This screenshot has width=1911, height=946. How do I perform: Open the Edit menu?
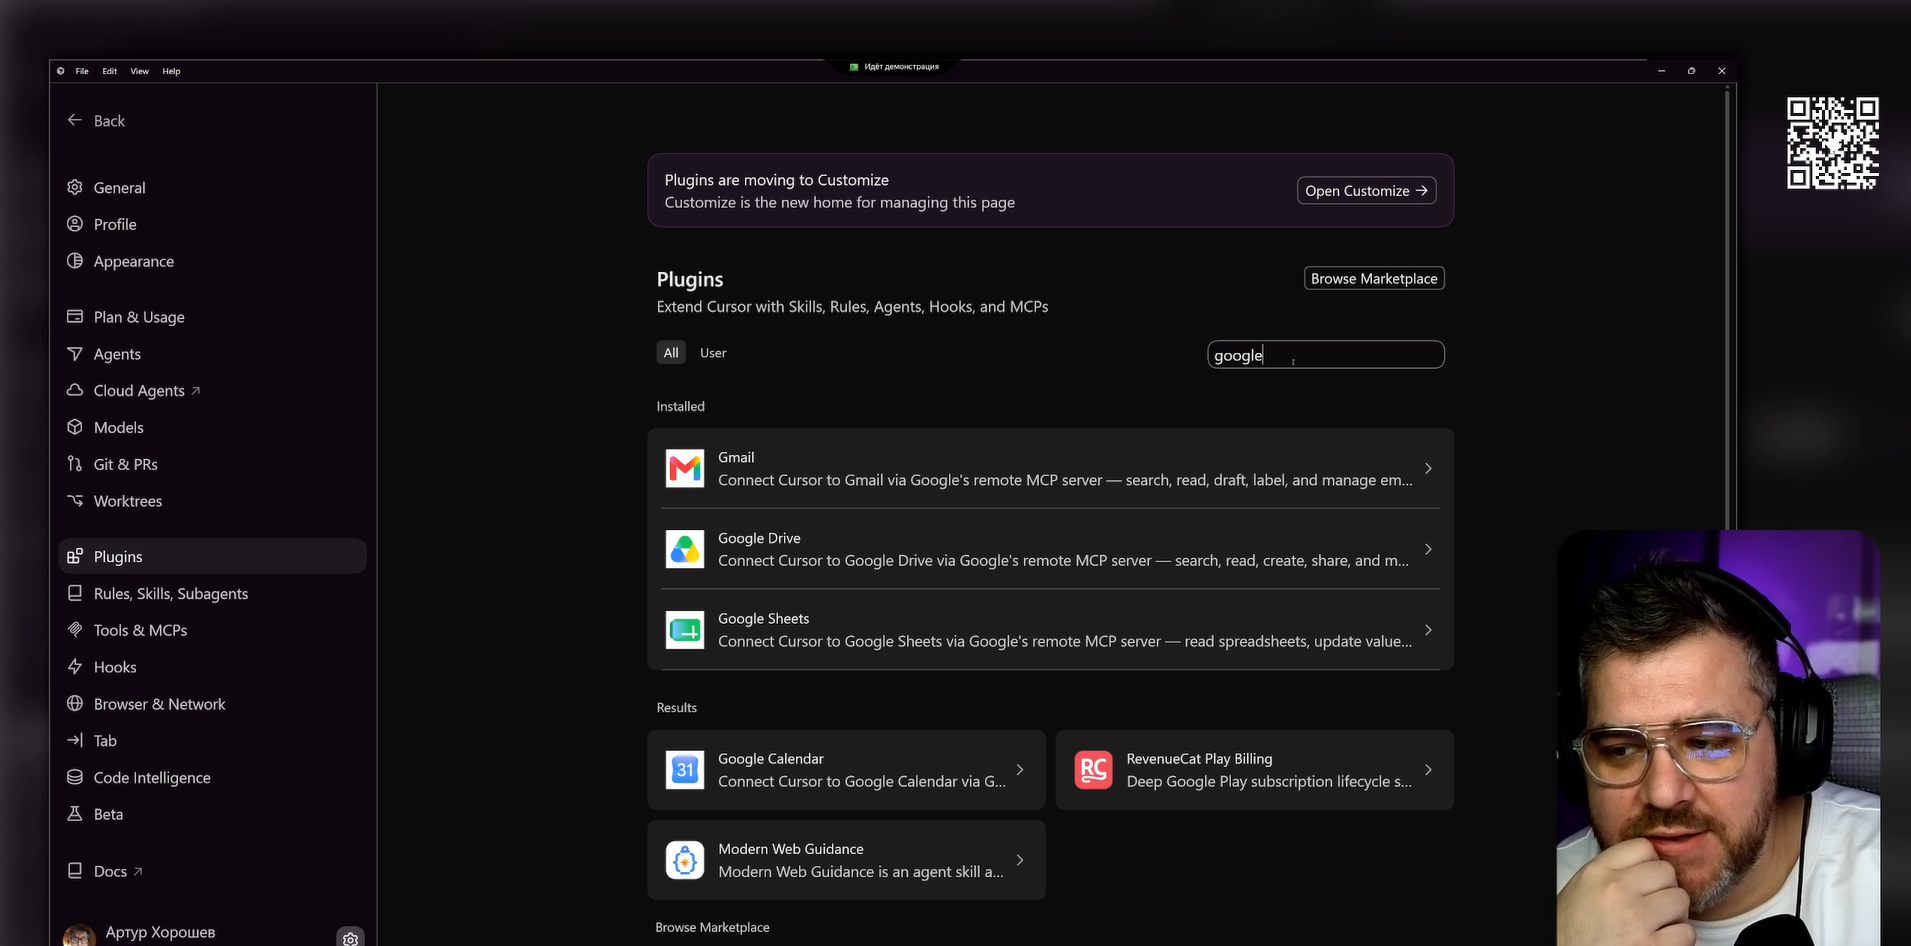pos(110,71)
